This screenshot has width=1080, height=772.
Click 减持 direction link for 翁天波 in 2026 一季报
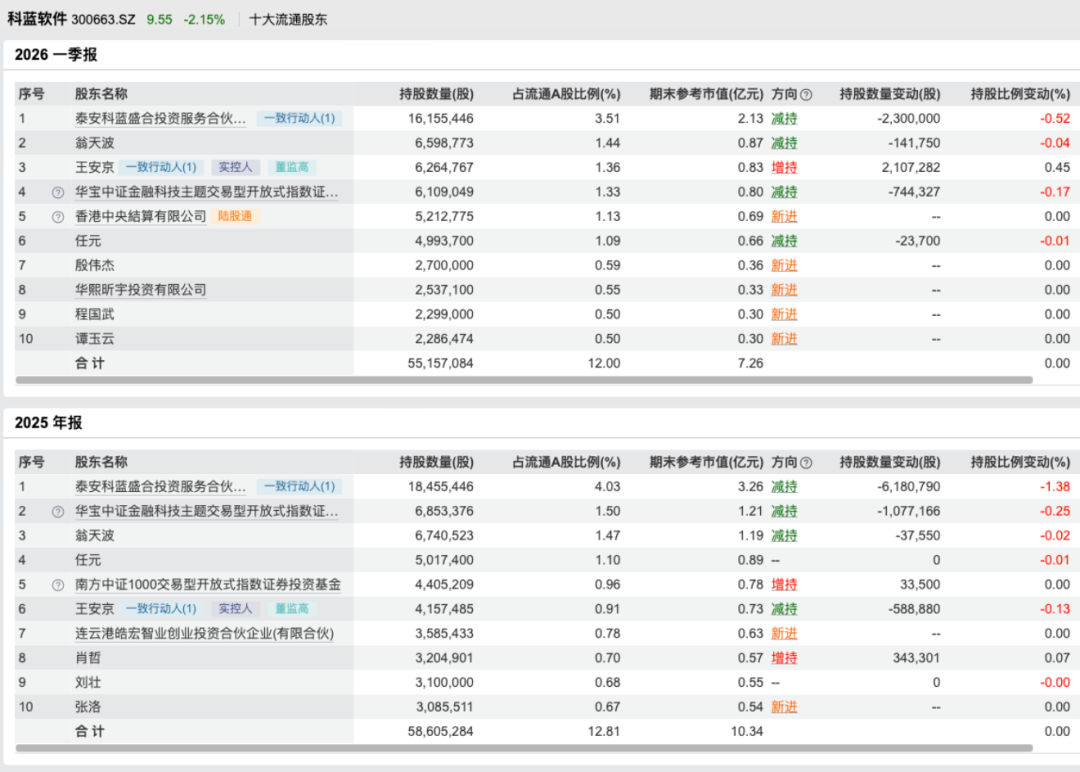(x=784, y=143)
